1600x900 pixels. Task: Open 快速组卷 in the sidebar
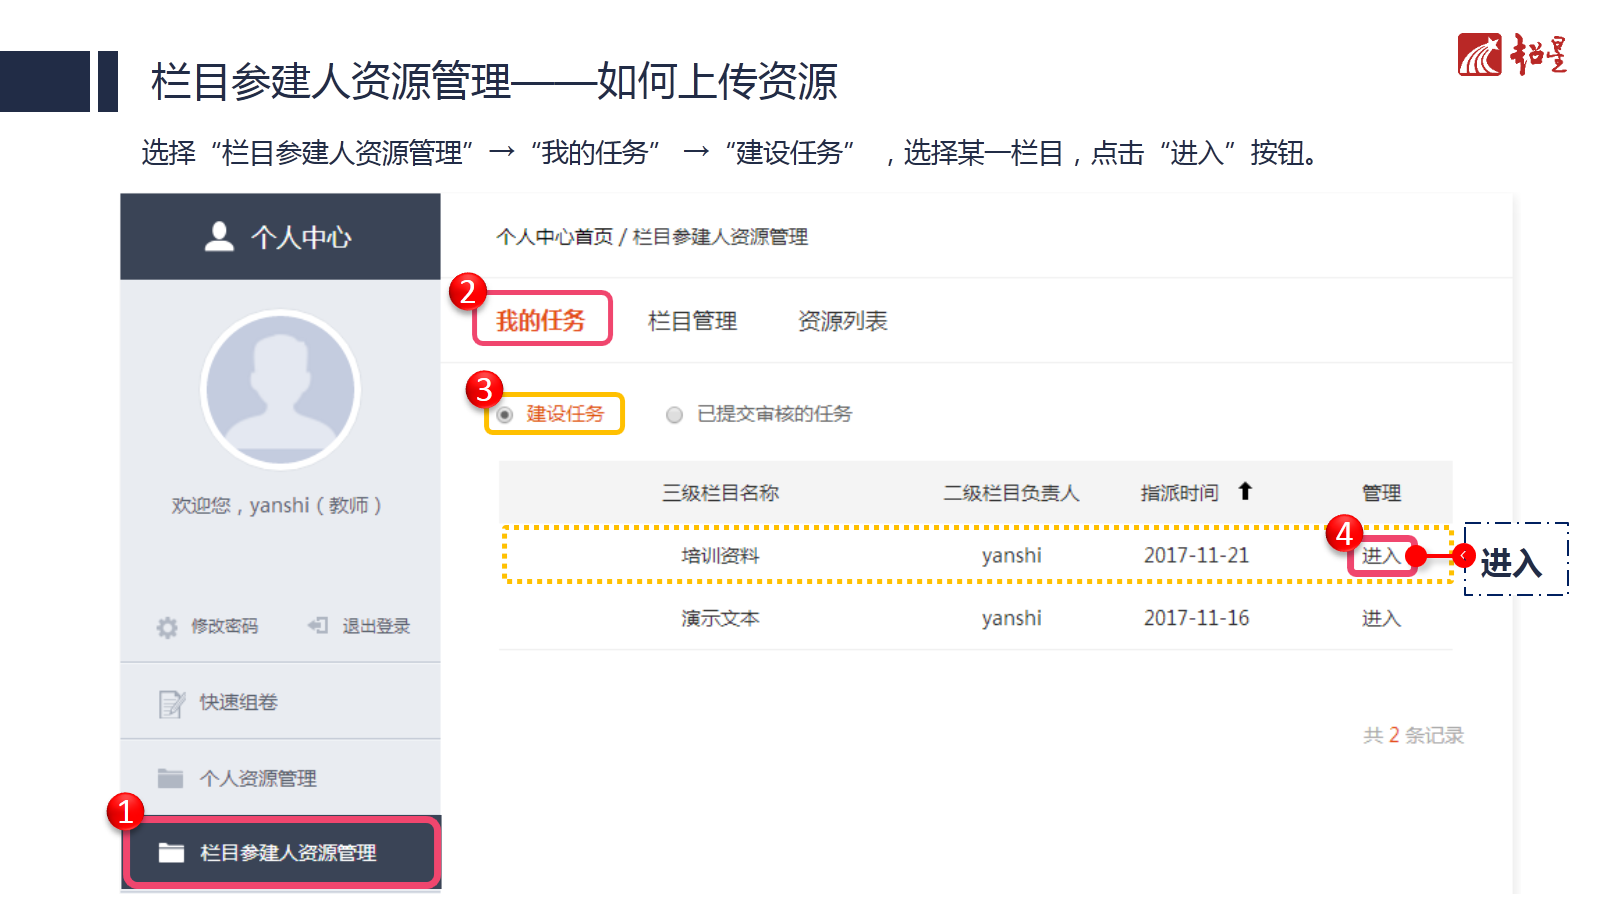tap(238, 702)
